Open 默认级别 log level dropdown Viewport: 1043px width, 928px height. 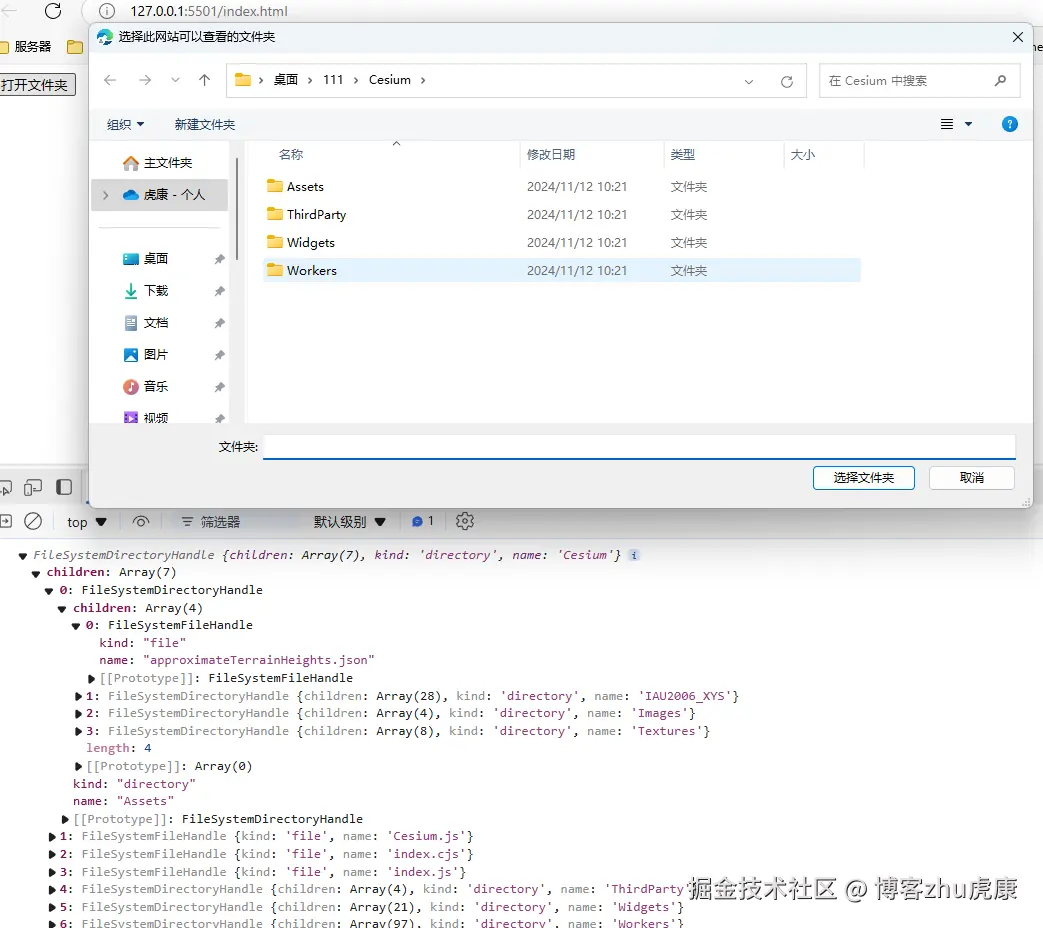click(349, 522)
